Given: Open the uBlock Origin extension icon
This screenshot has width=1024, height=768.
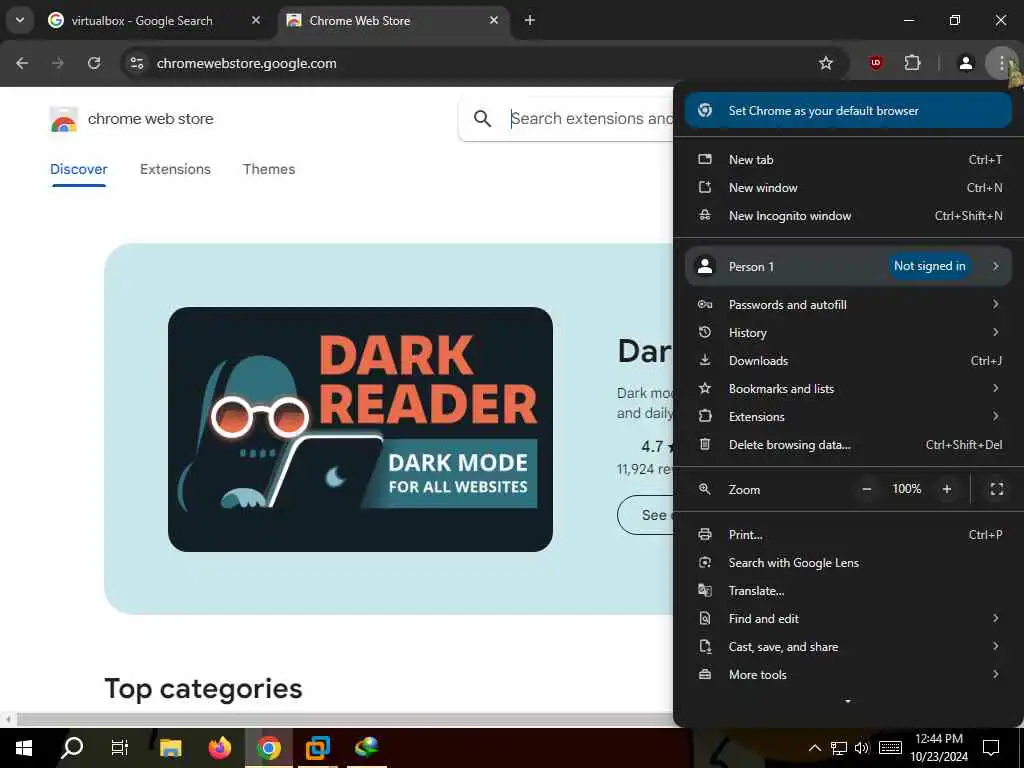Looking at the screenshot, I should click(876, 63).
